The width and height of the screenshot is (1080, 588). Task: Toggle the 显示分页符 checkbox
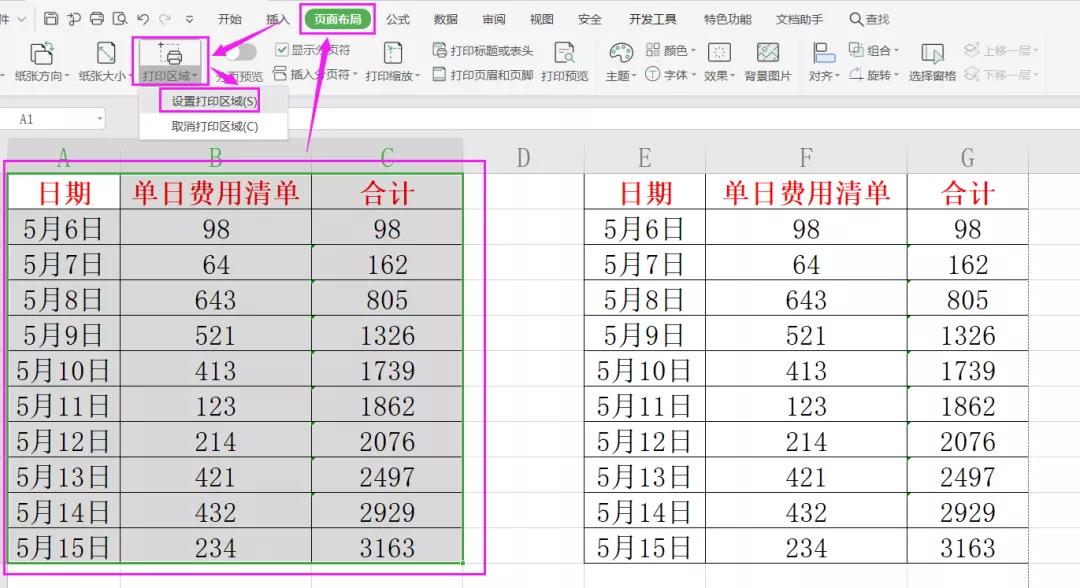tap(312, 50)
